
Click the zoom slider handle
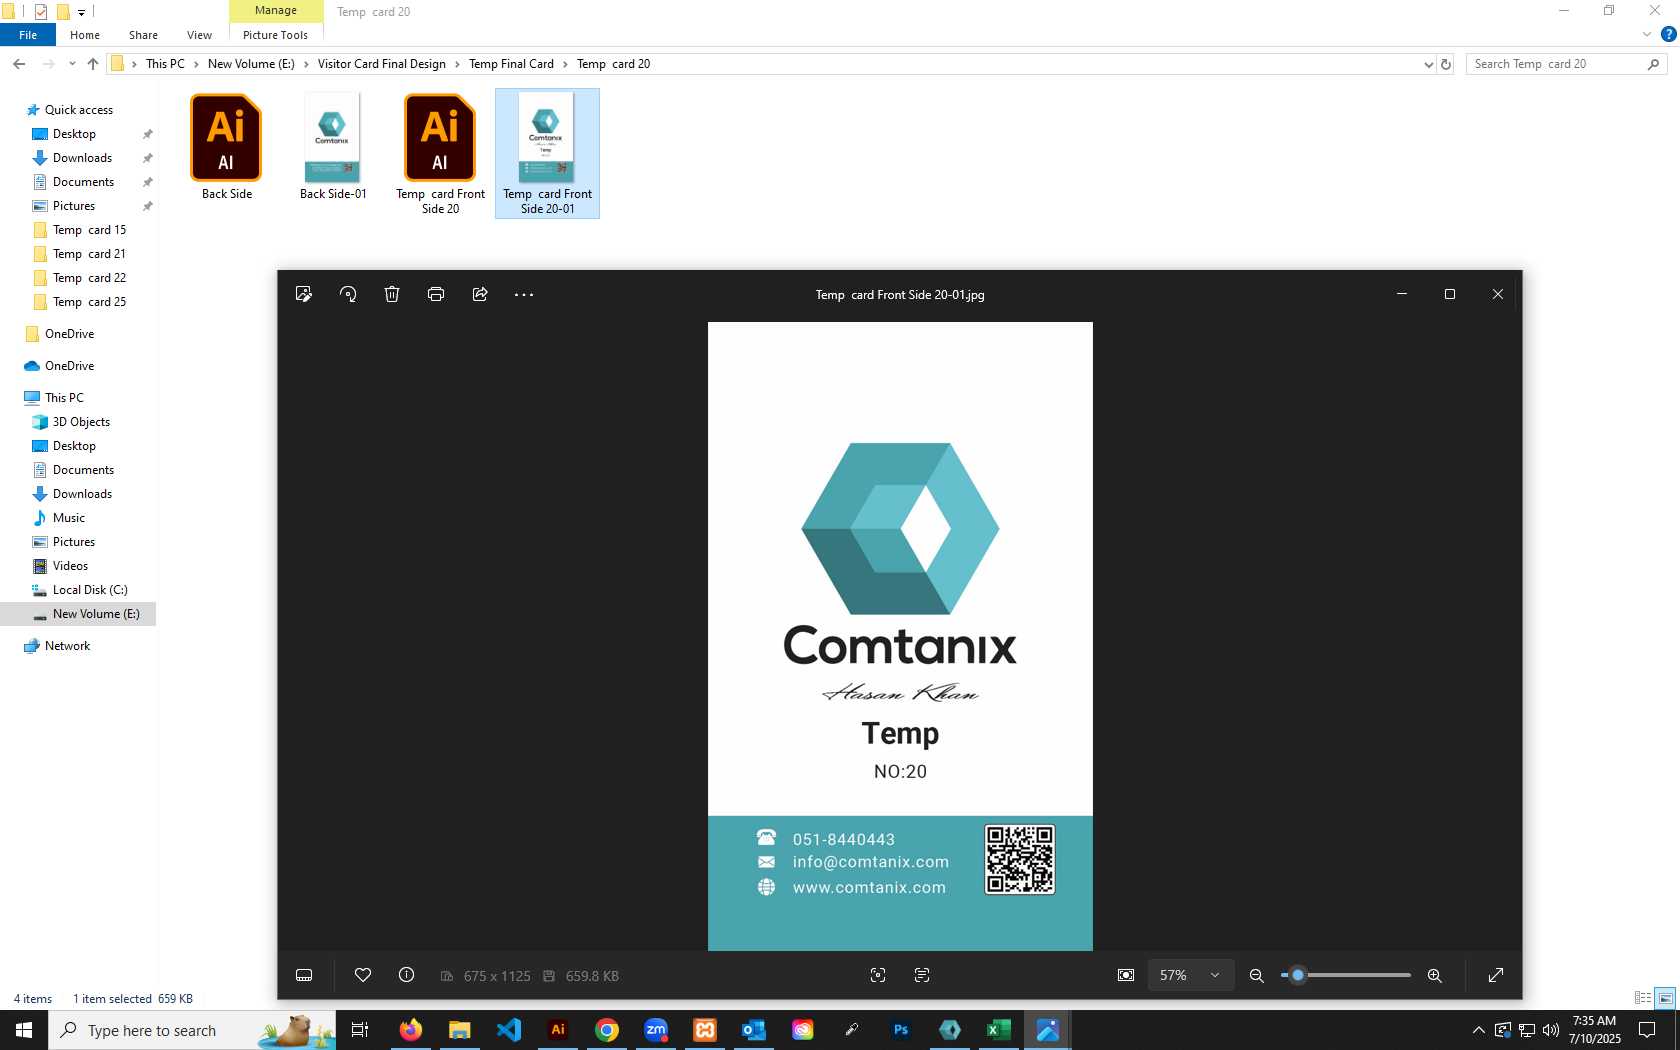[x=1298, y=975]
